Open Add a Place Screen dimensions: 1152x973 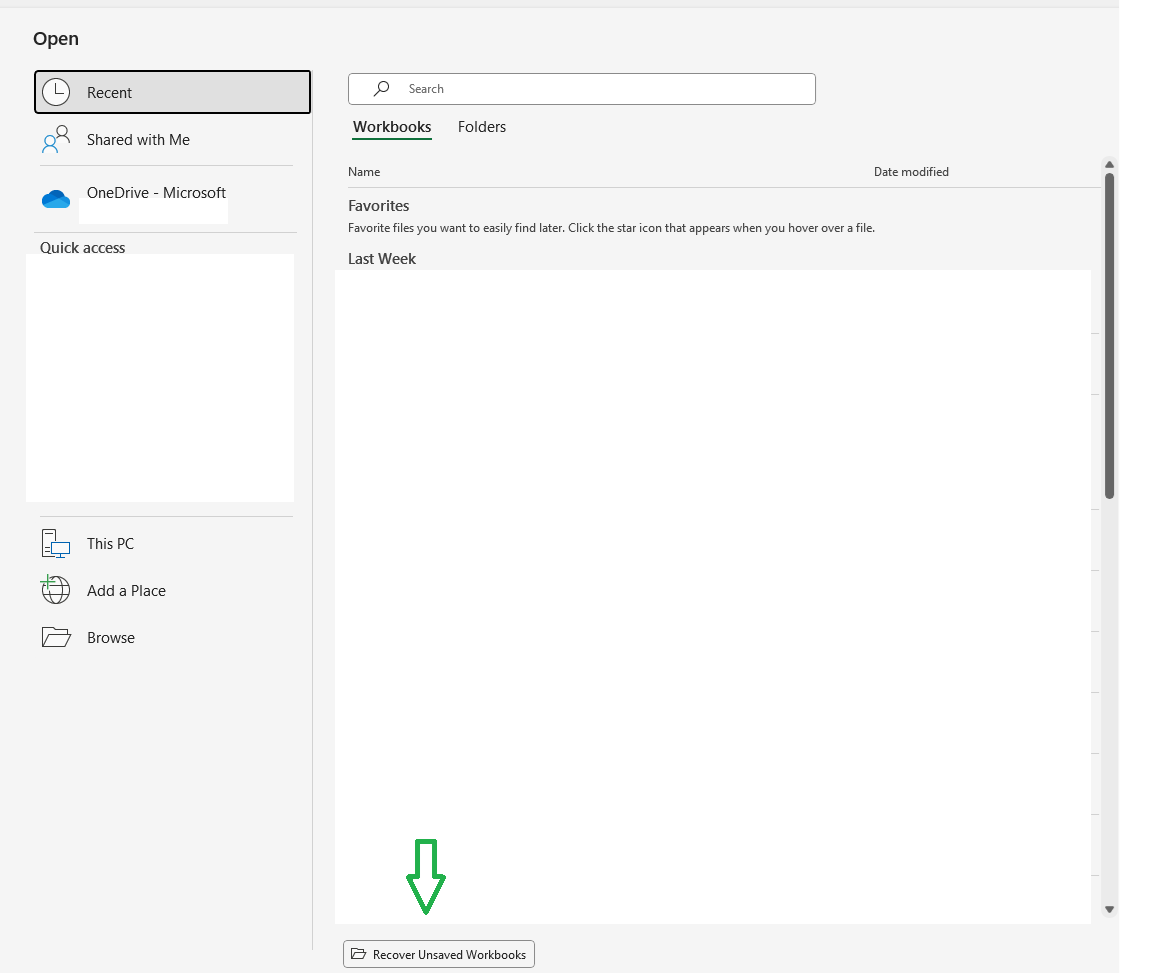pos(126,590)
